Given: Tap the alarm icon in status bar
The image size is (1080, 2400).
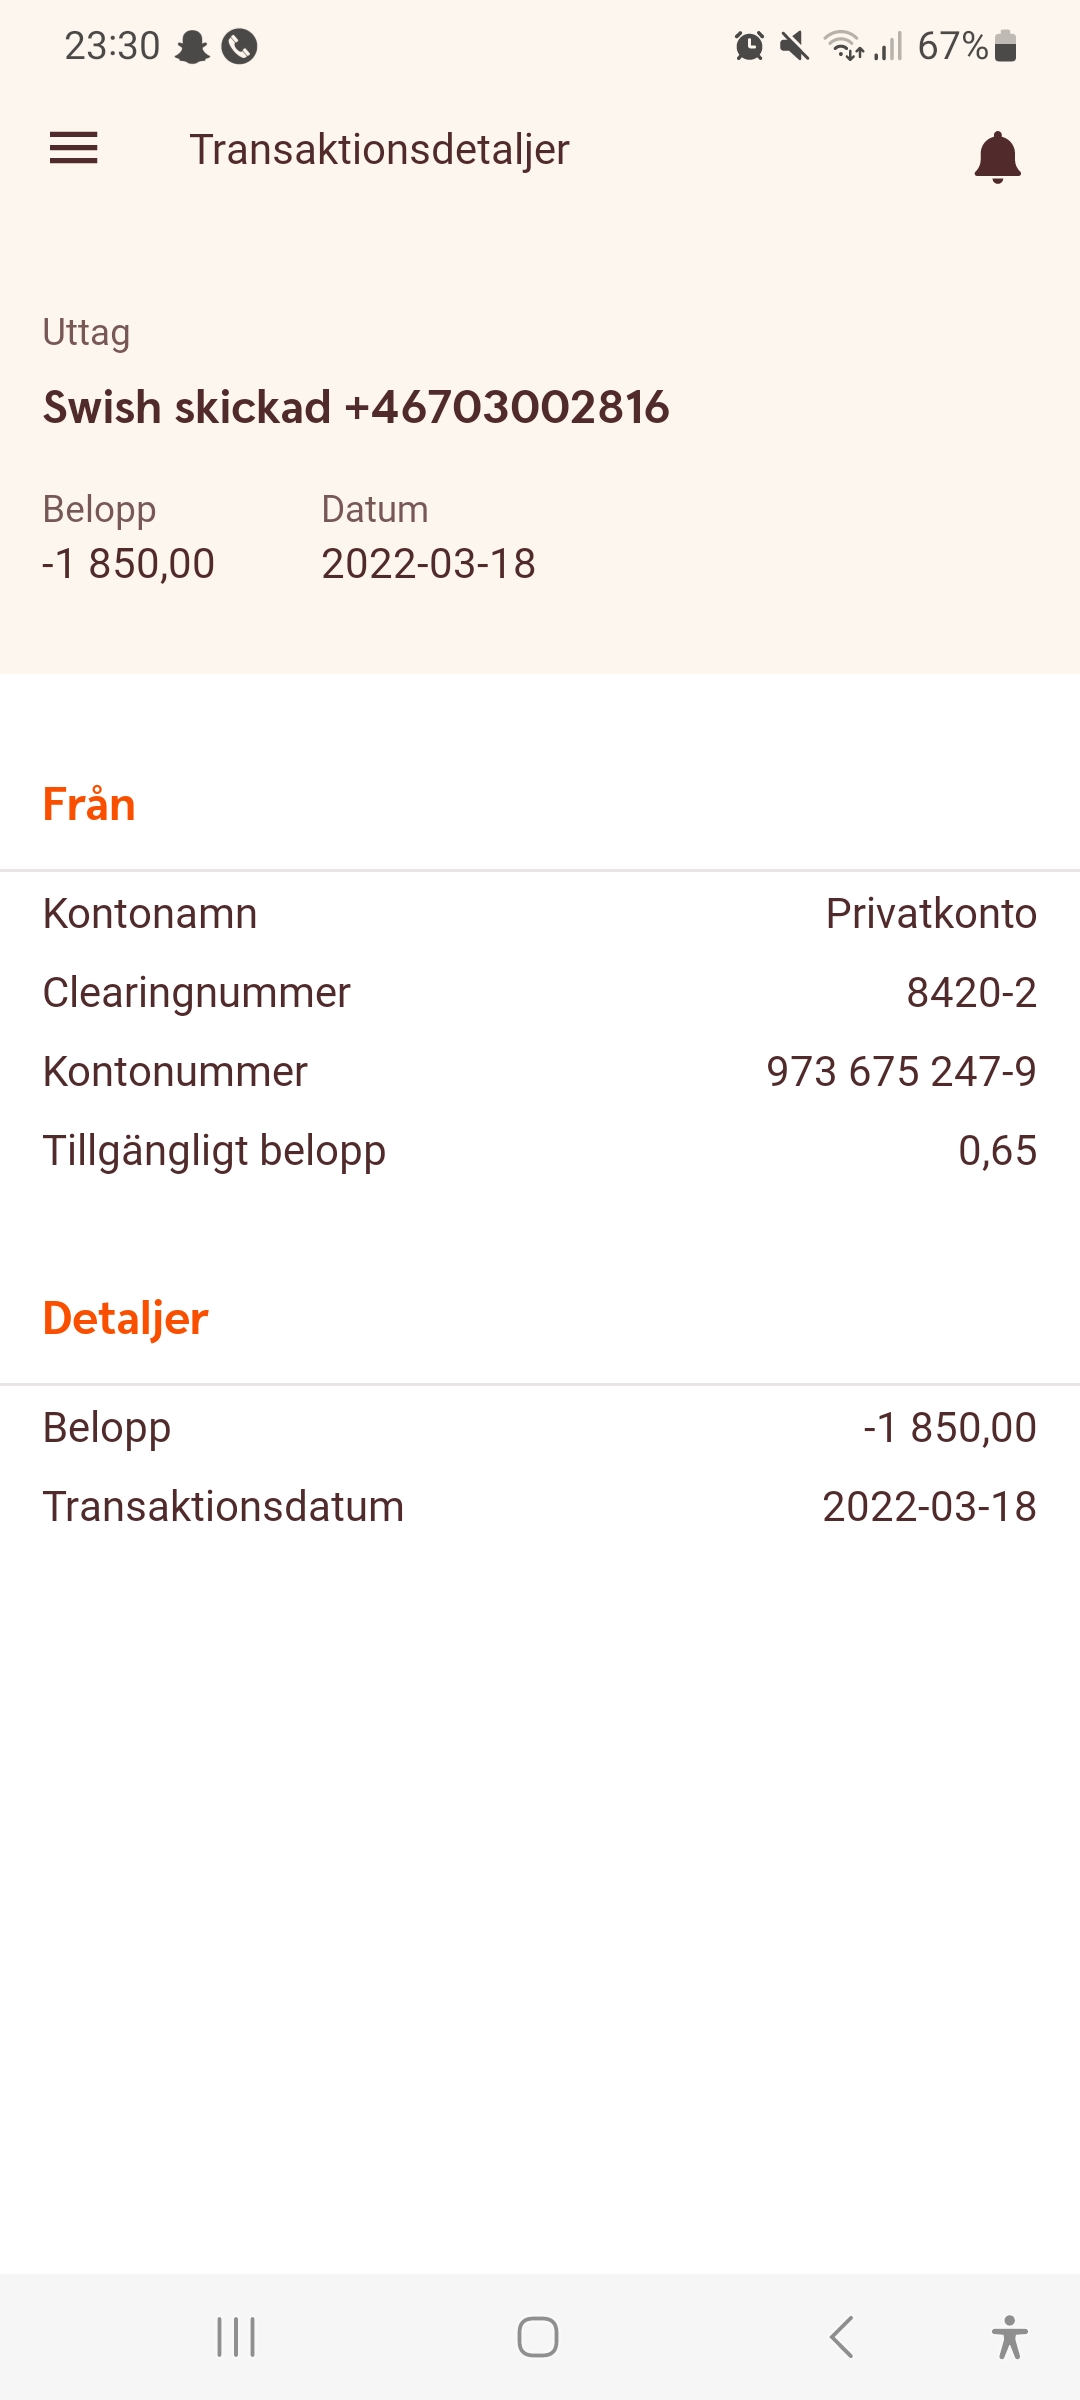Looking at the screenshot, I should tap(749, 46).
